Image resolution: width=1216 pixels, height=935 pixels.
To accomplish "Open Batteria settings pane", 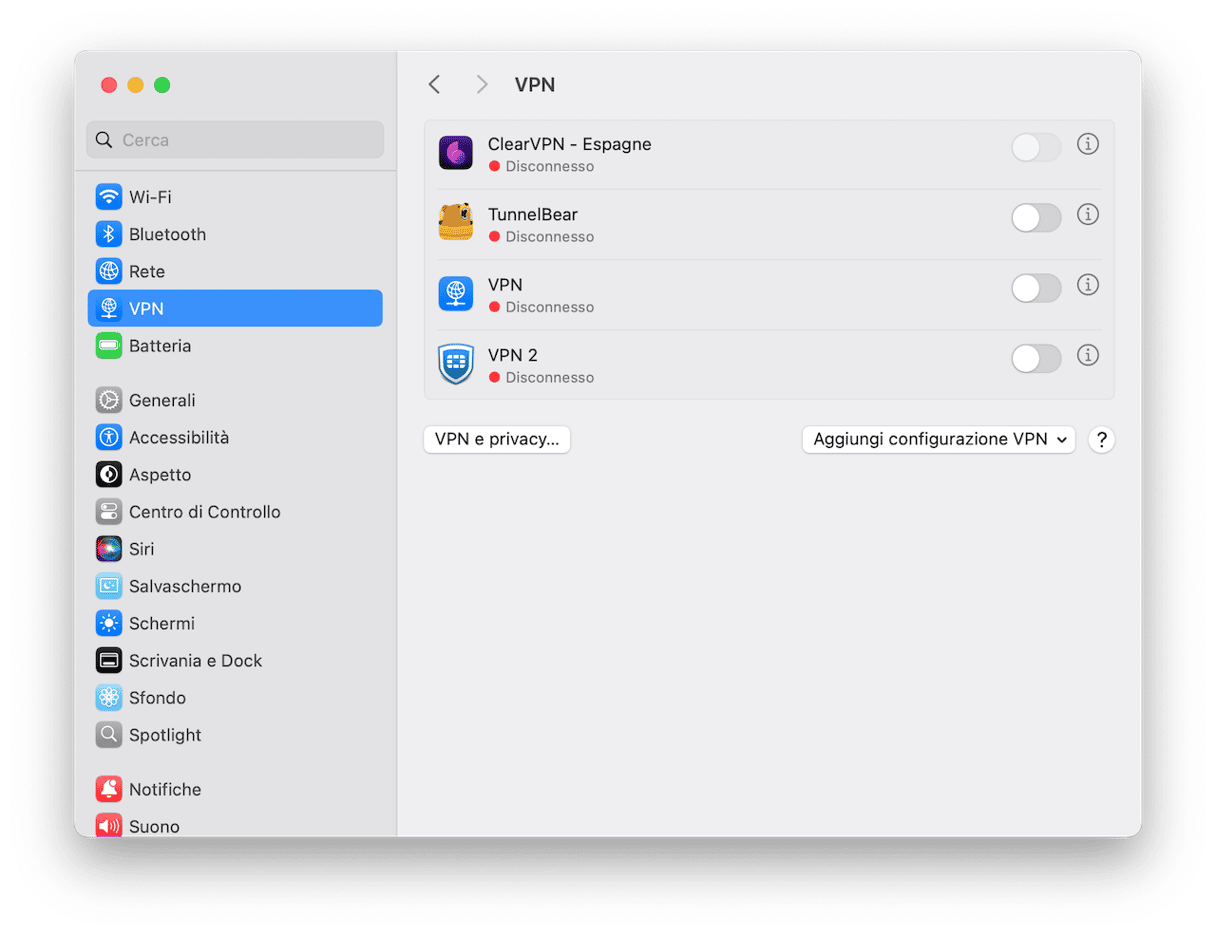I will (159, 346).
